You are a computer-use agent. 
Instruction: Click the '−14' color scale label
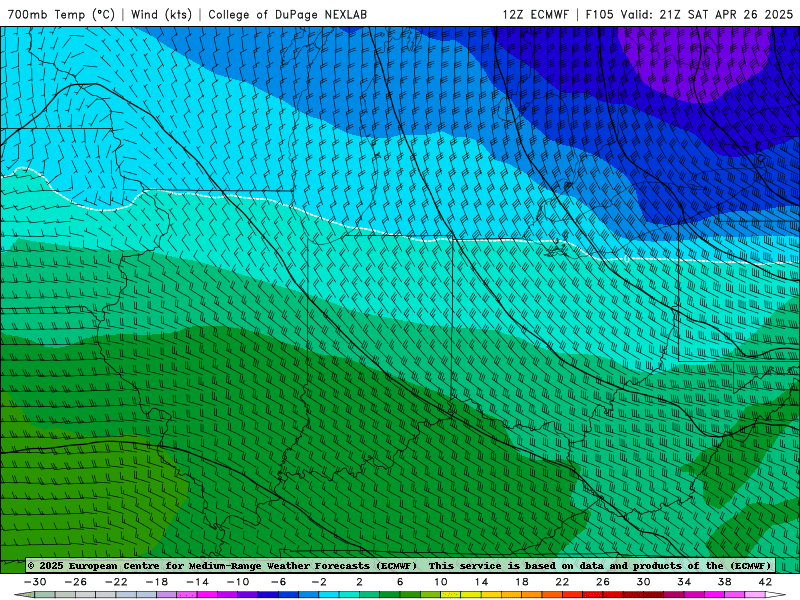click(x=197, y=582)
